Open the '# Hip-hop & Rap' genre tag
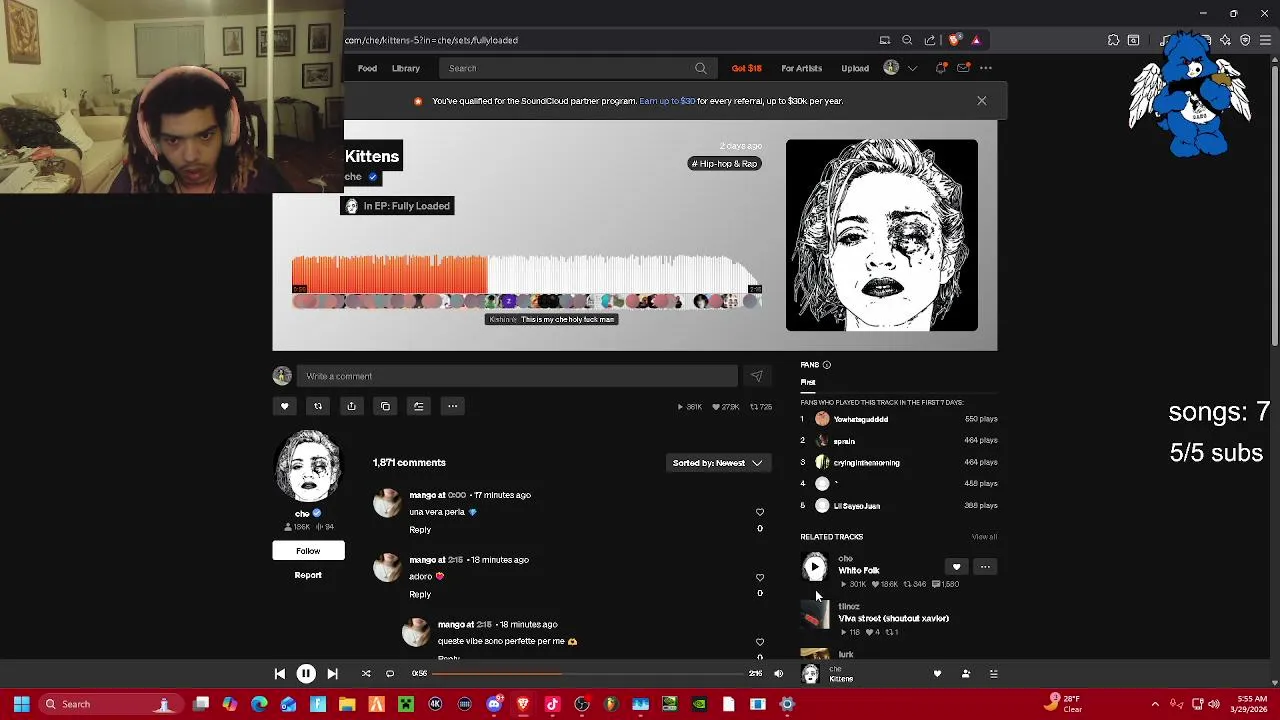Viewport: 1280px width, 720px height. coord(725,163)
